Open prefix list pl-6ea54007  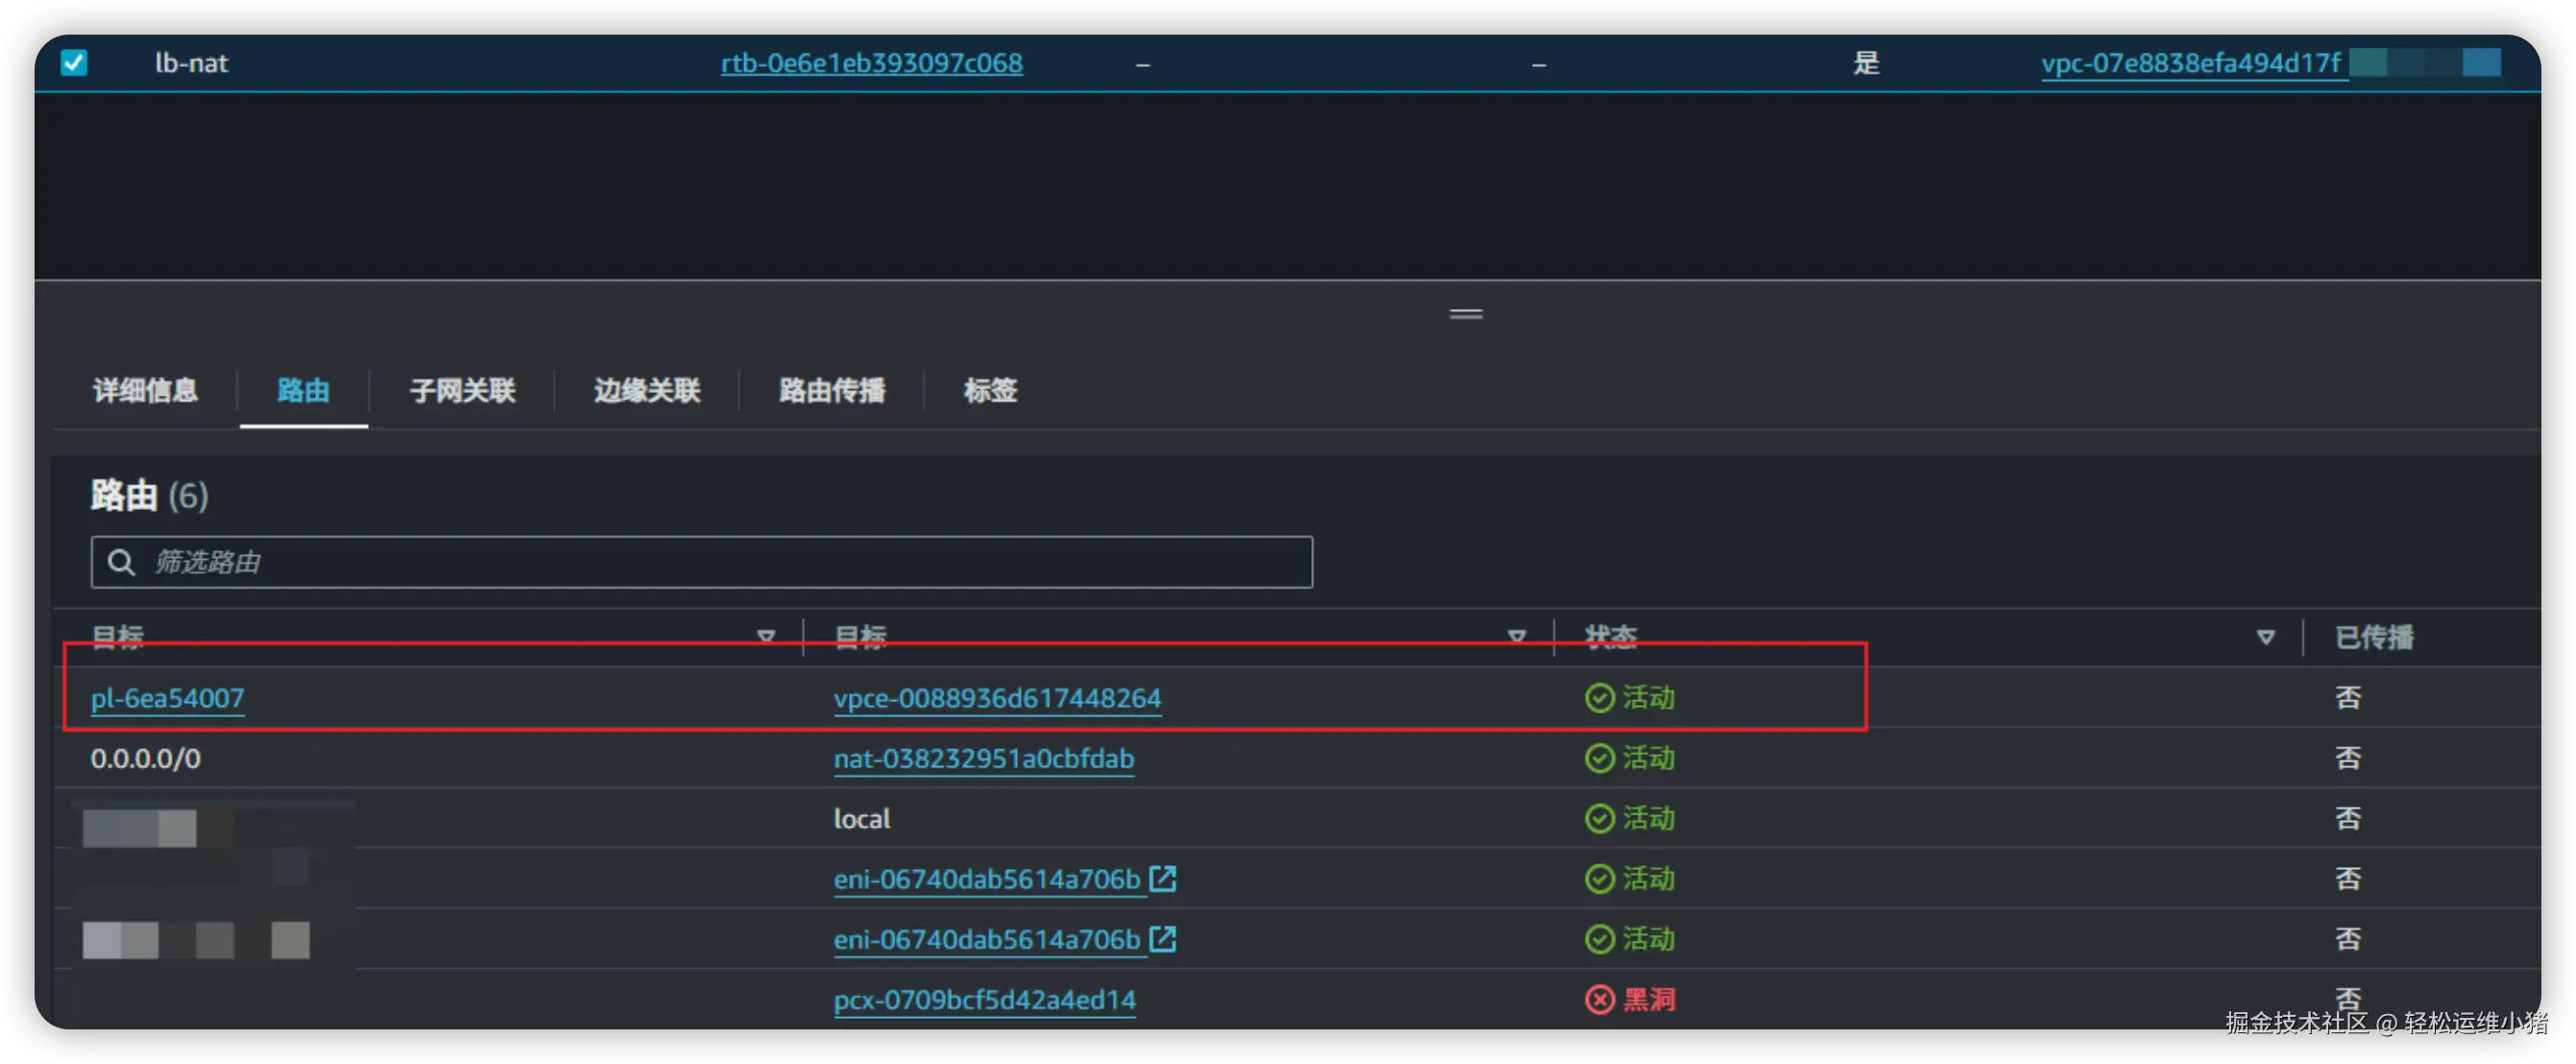pos(167,698)
